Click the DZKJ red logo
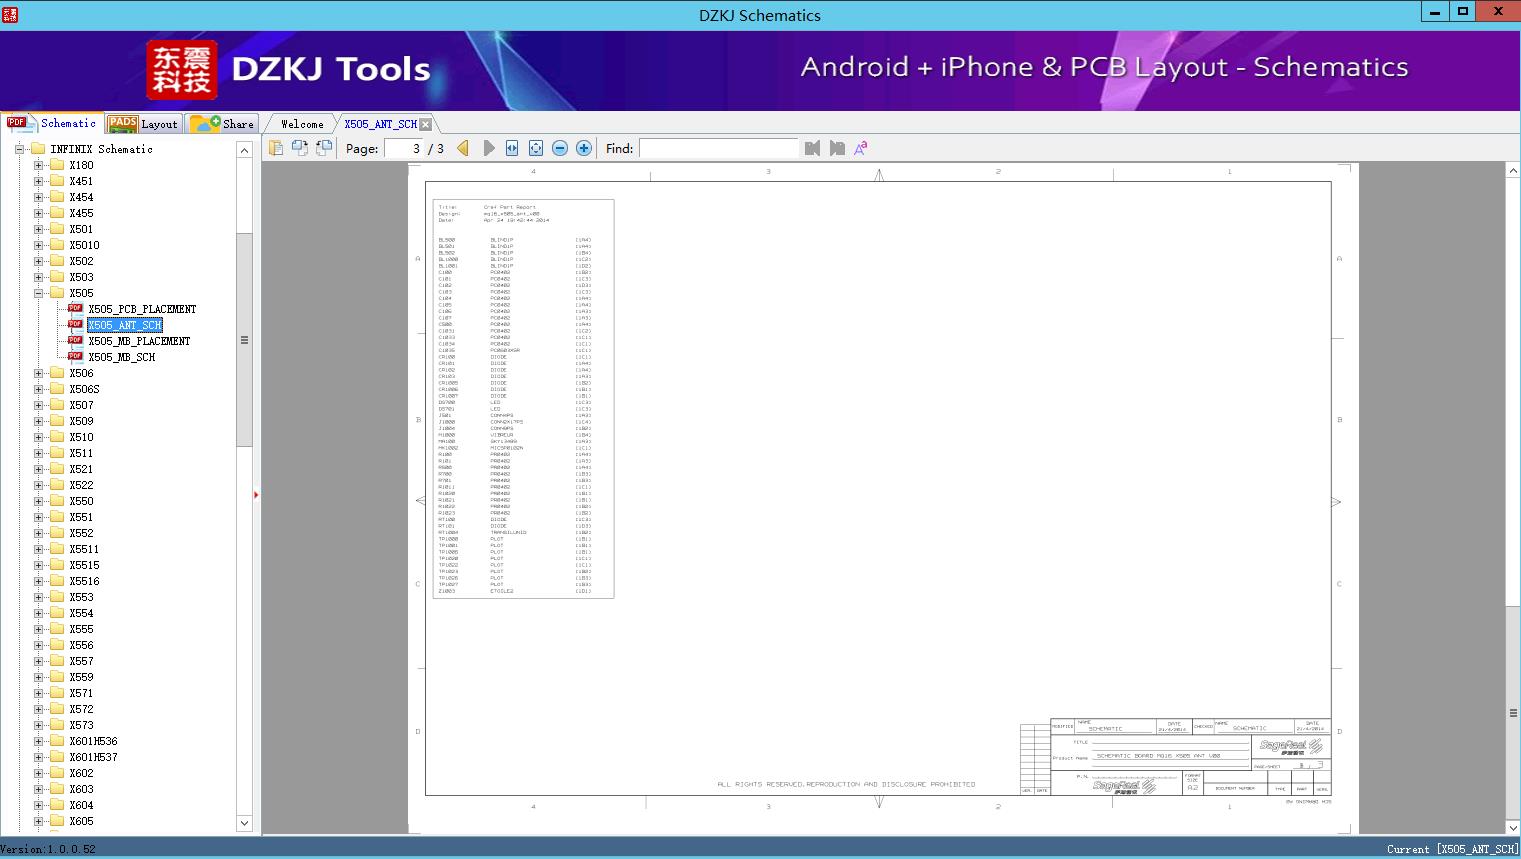Image resolution: width=1521 pixels, height=859 pixels. point(182,70)
